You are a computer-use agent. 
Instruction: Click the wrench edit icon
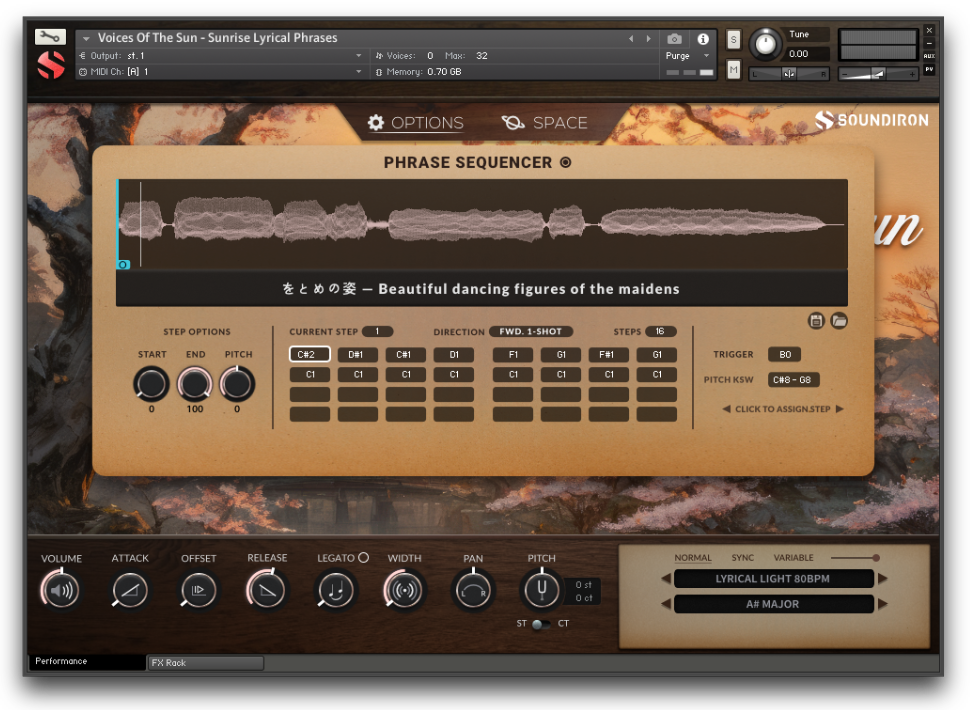[x=50, y=37]
